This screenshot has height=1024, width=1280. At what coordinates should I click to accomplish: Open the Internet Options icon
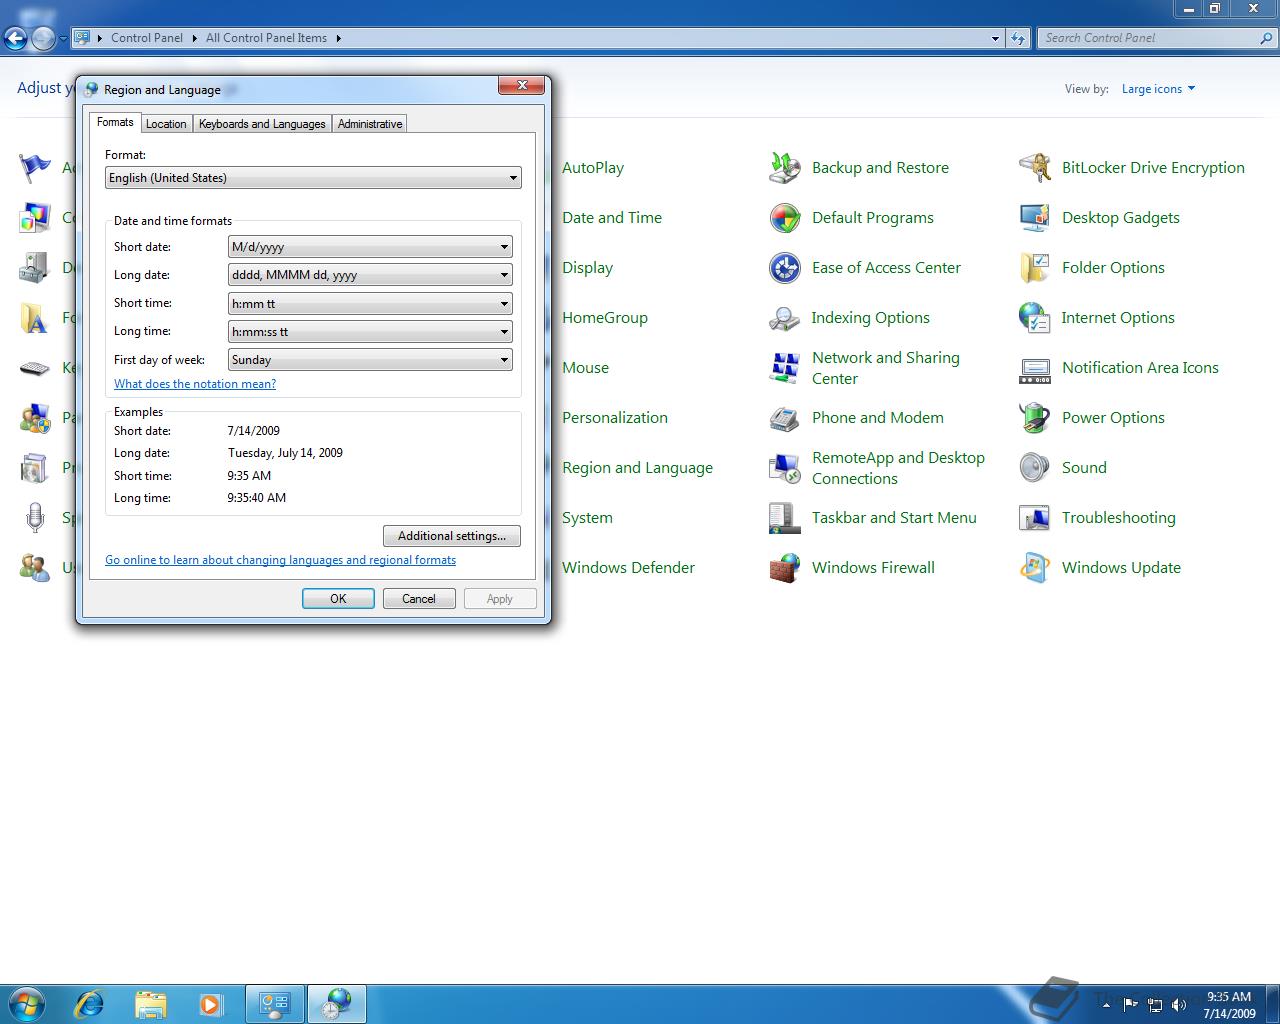1035,318
